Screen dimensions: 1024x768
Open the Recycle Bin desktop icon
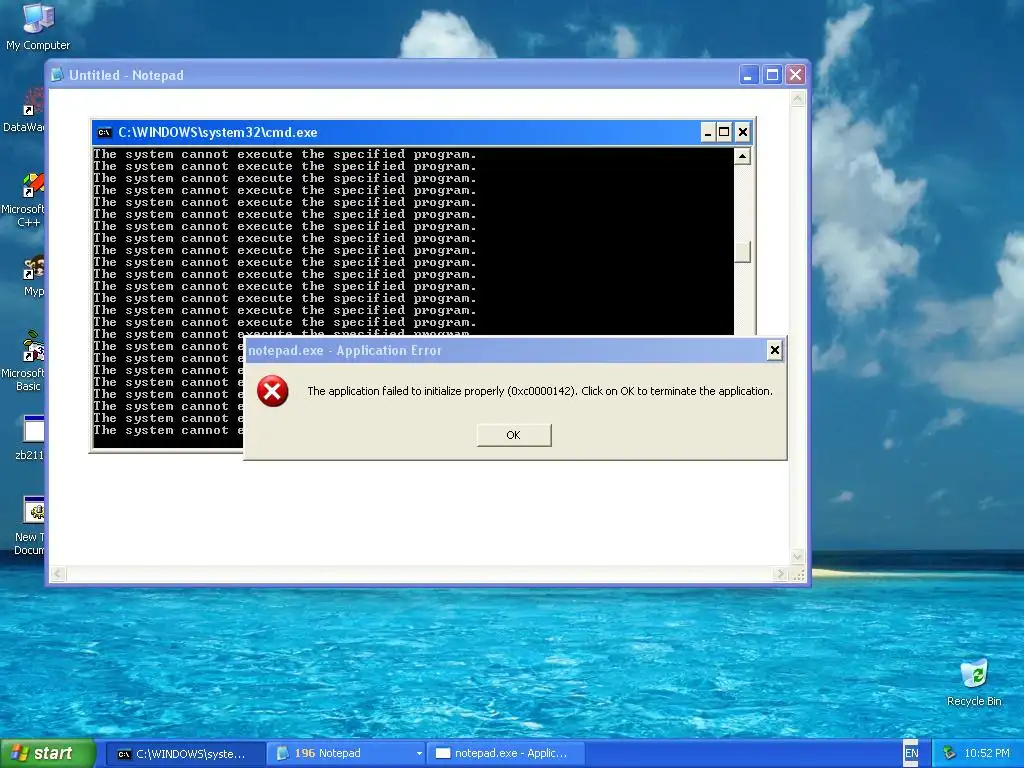974,683
